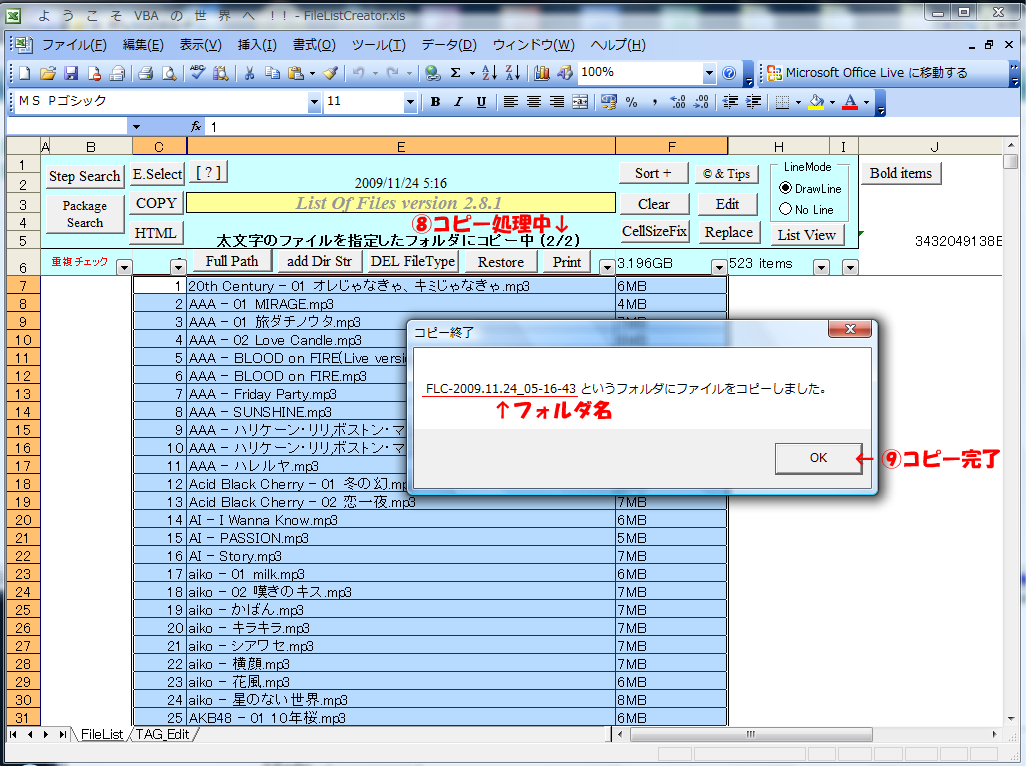
Task: Open filter dropdown beside 重複チェック
Action: pyautogui.click(x=124, y=267)
